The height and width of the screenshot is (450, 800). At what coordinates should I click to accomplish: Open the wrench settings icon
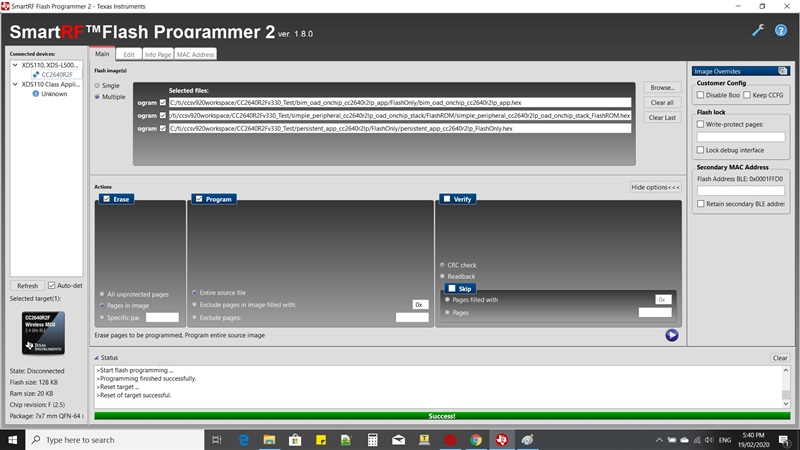(x=758, y=31)
